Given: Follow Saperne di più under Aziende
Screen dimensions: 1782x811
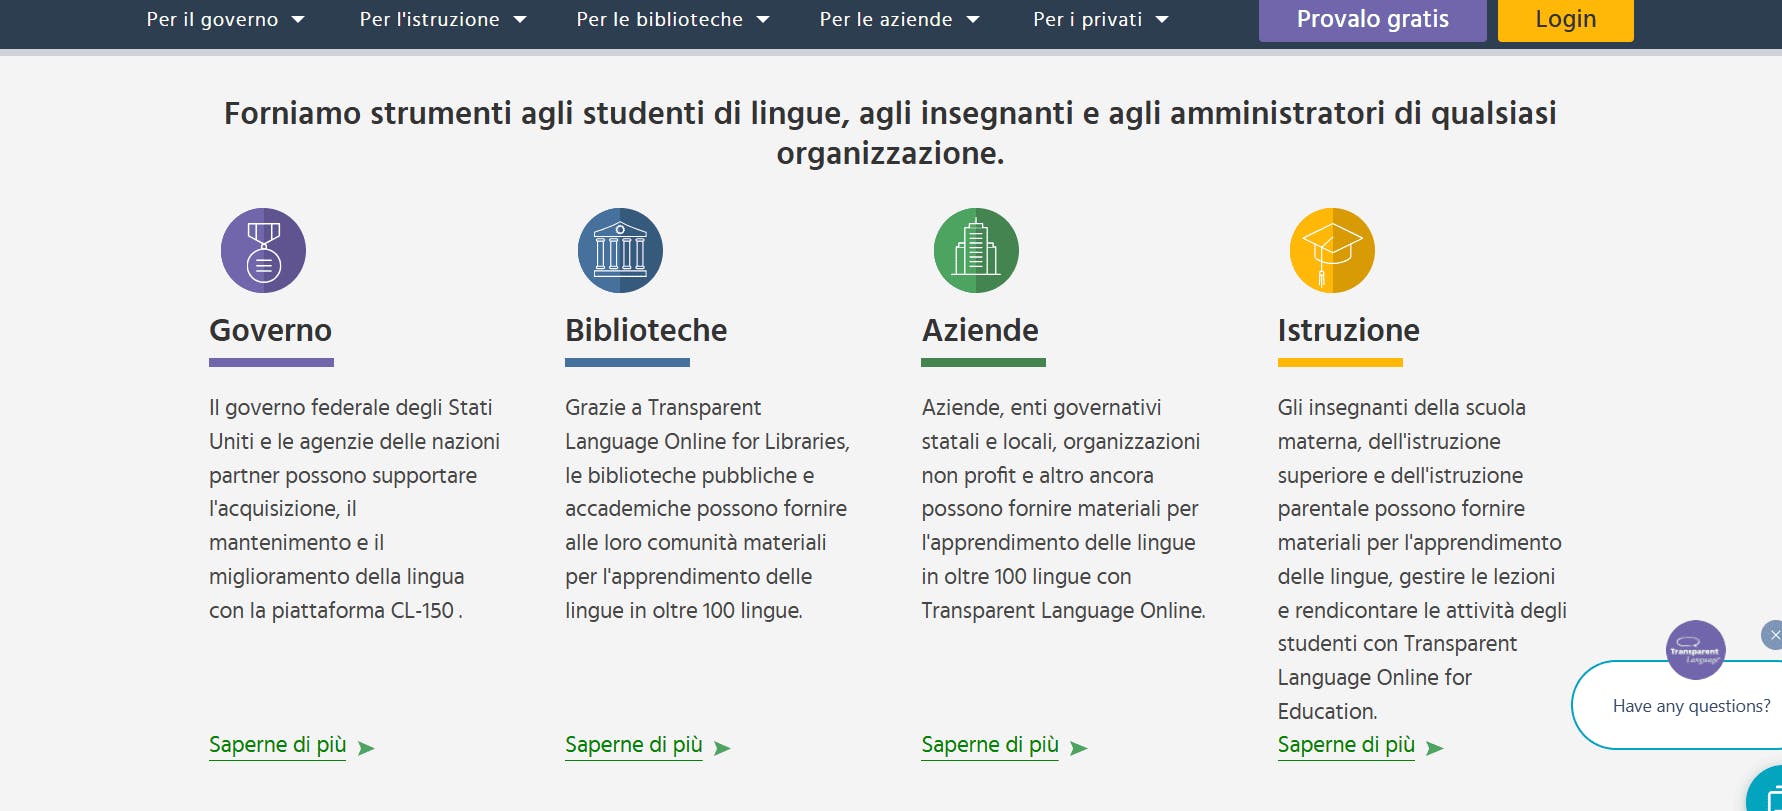Looking at the screenshot, I should point(989,745).
